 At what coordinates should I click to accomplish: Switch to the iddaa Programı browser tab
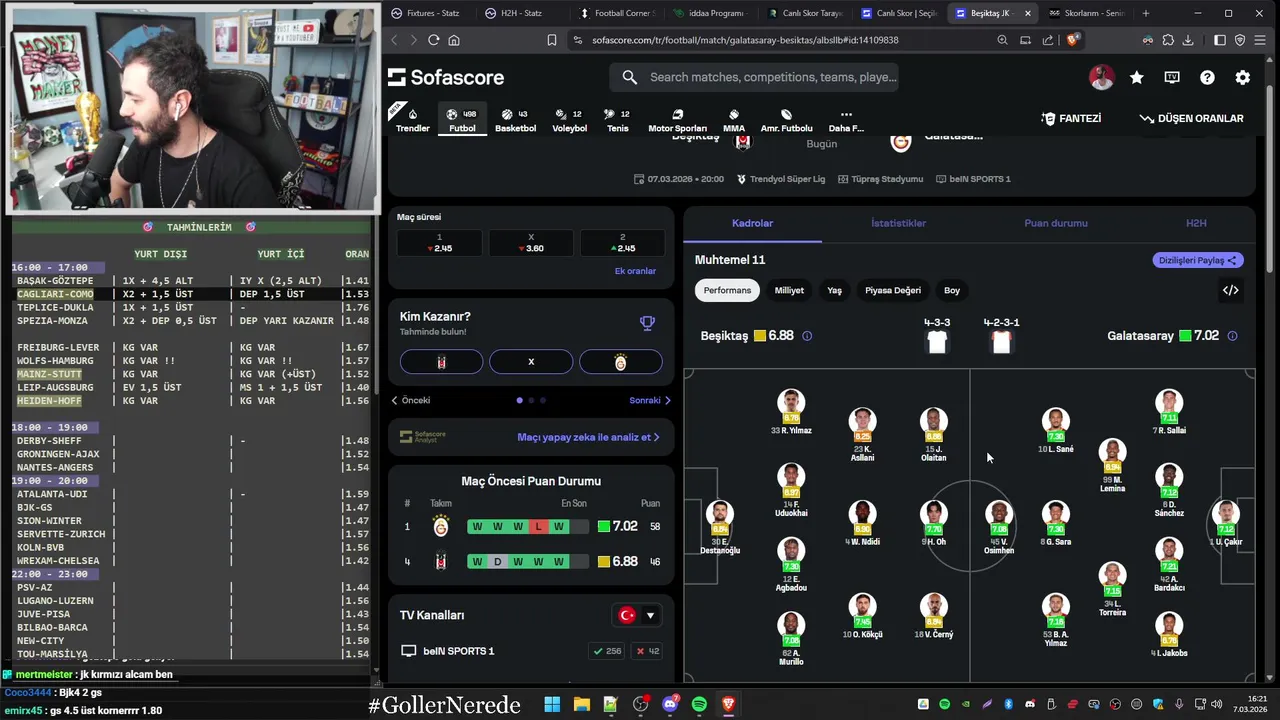709,13
